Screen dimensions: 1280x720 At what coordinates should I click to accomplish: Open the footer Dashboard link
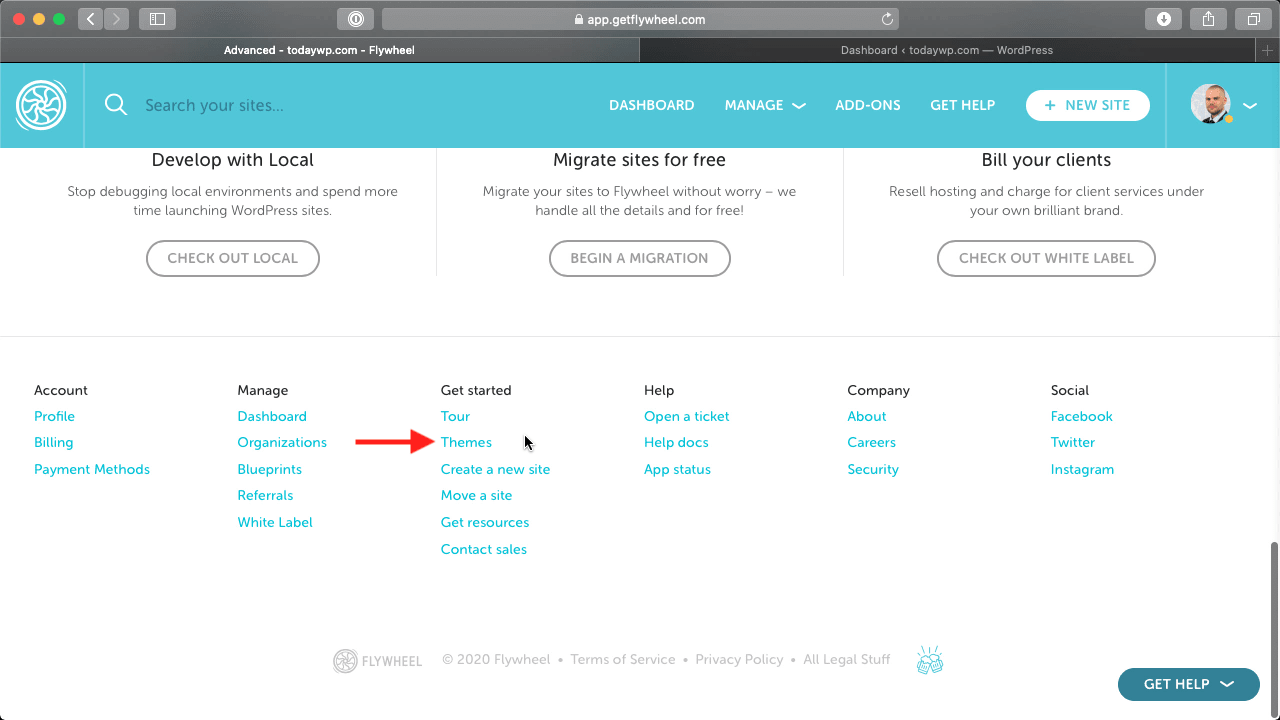point(272,416)
